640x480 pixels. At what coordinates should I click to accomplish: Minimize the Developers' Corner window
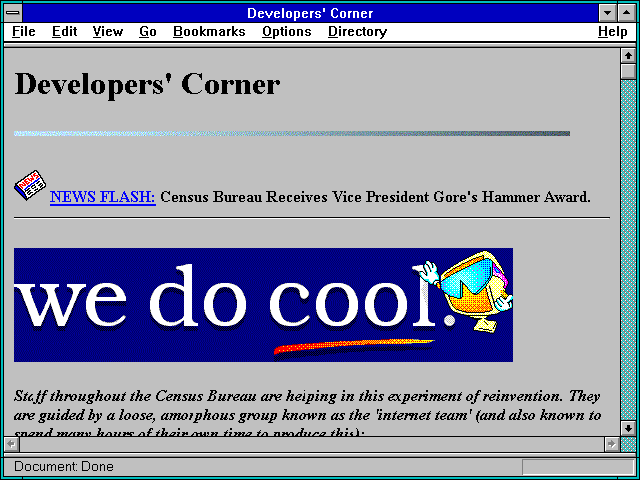(x=607, y=13)
